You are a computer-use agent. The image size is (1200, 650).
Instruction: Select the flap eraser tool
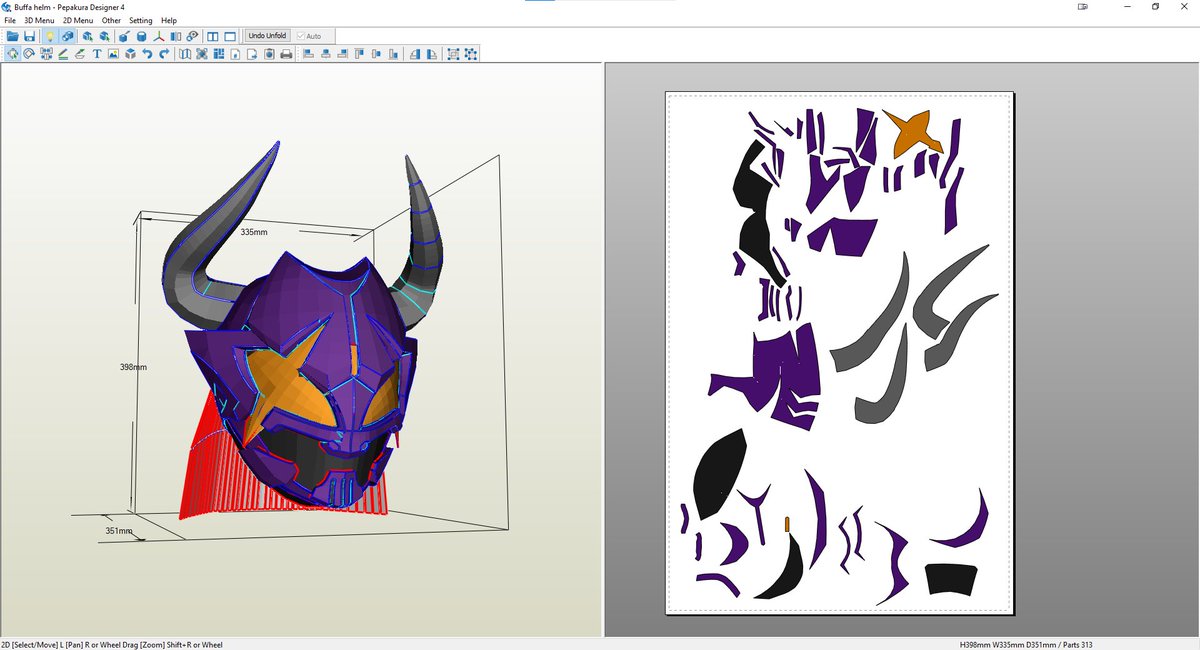80,53
